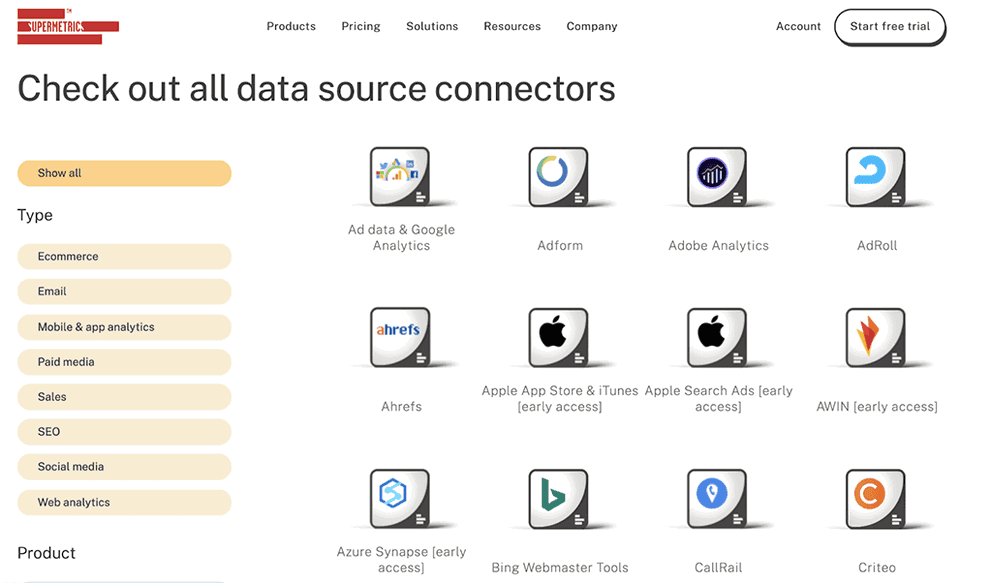This screenshot has height=583, width=992.
Task: Click the CallRail connector icon
Action: point(718,498)
